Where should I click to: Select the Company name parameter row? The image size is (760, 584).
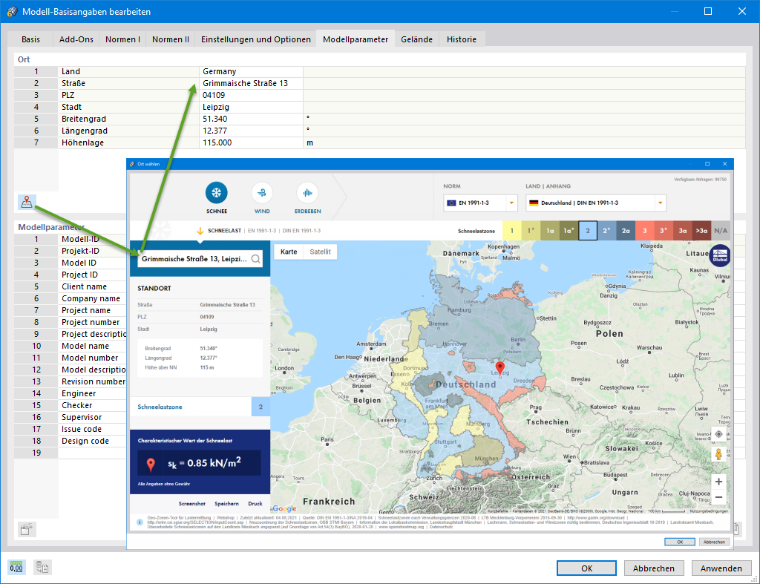tap(70, 299)
